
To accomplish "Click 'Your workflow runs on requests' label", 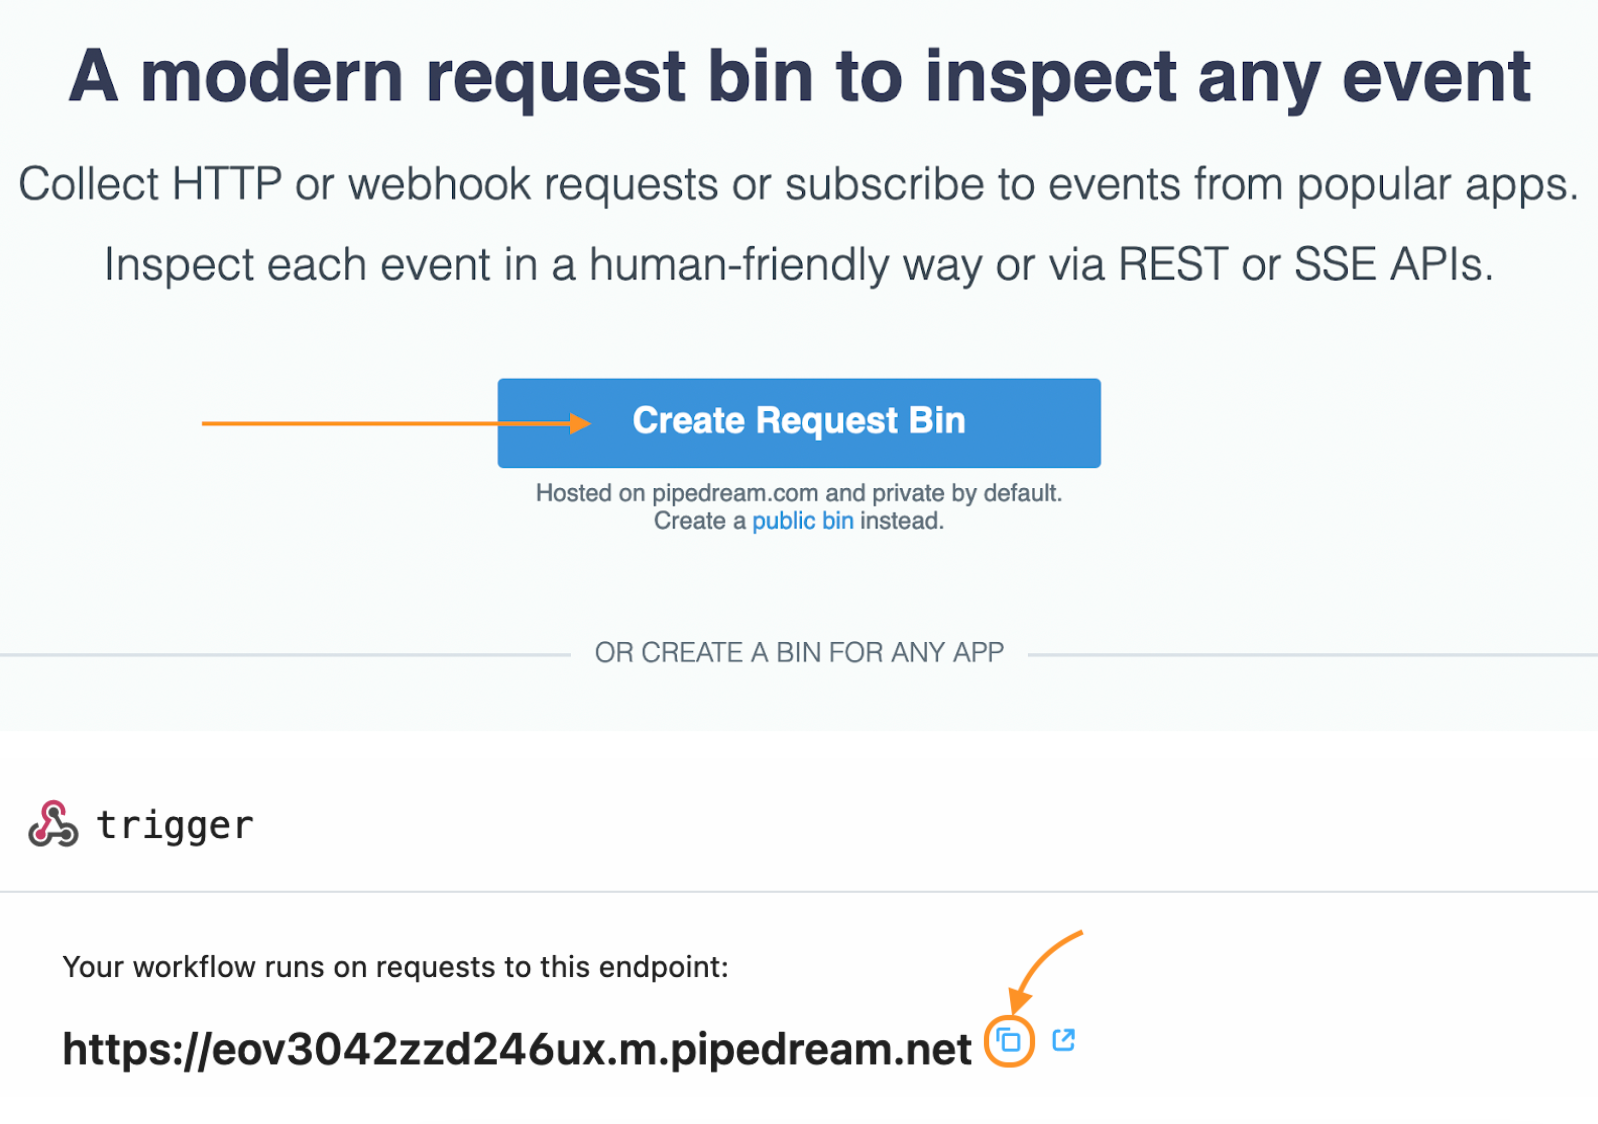I will tap(395, 967).
